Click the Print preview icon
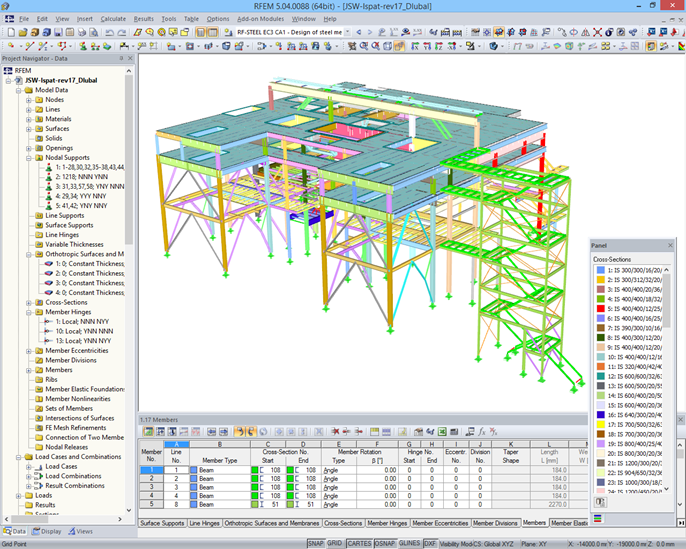The height and width of the screenshot is (549, 686). pos(93,32)
